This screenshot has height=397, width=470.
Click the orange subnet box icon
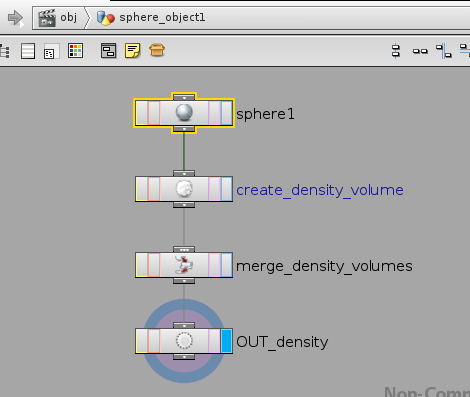157,50
